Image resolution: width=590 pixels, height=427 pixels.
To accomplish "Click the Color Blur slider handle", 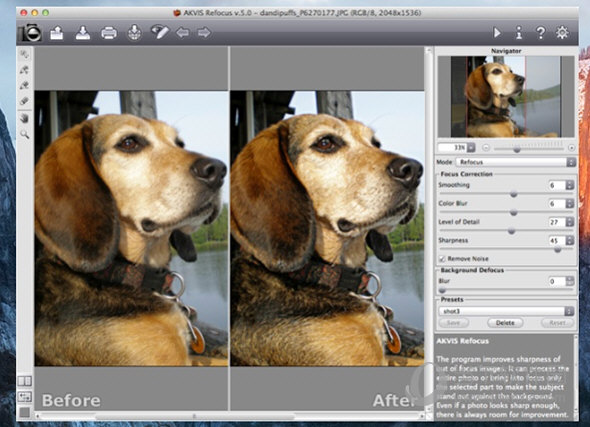I will pyautogui.click(x=513, y=213).
